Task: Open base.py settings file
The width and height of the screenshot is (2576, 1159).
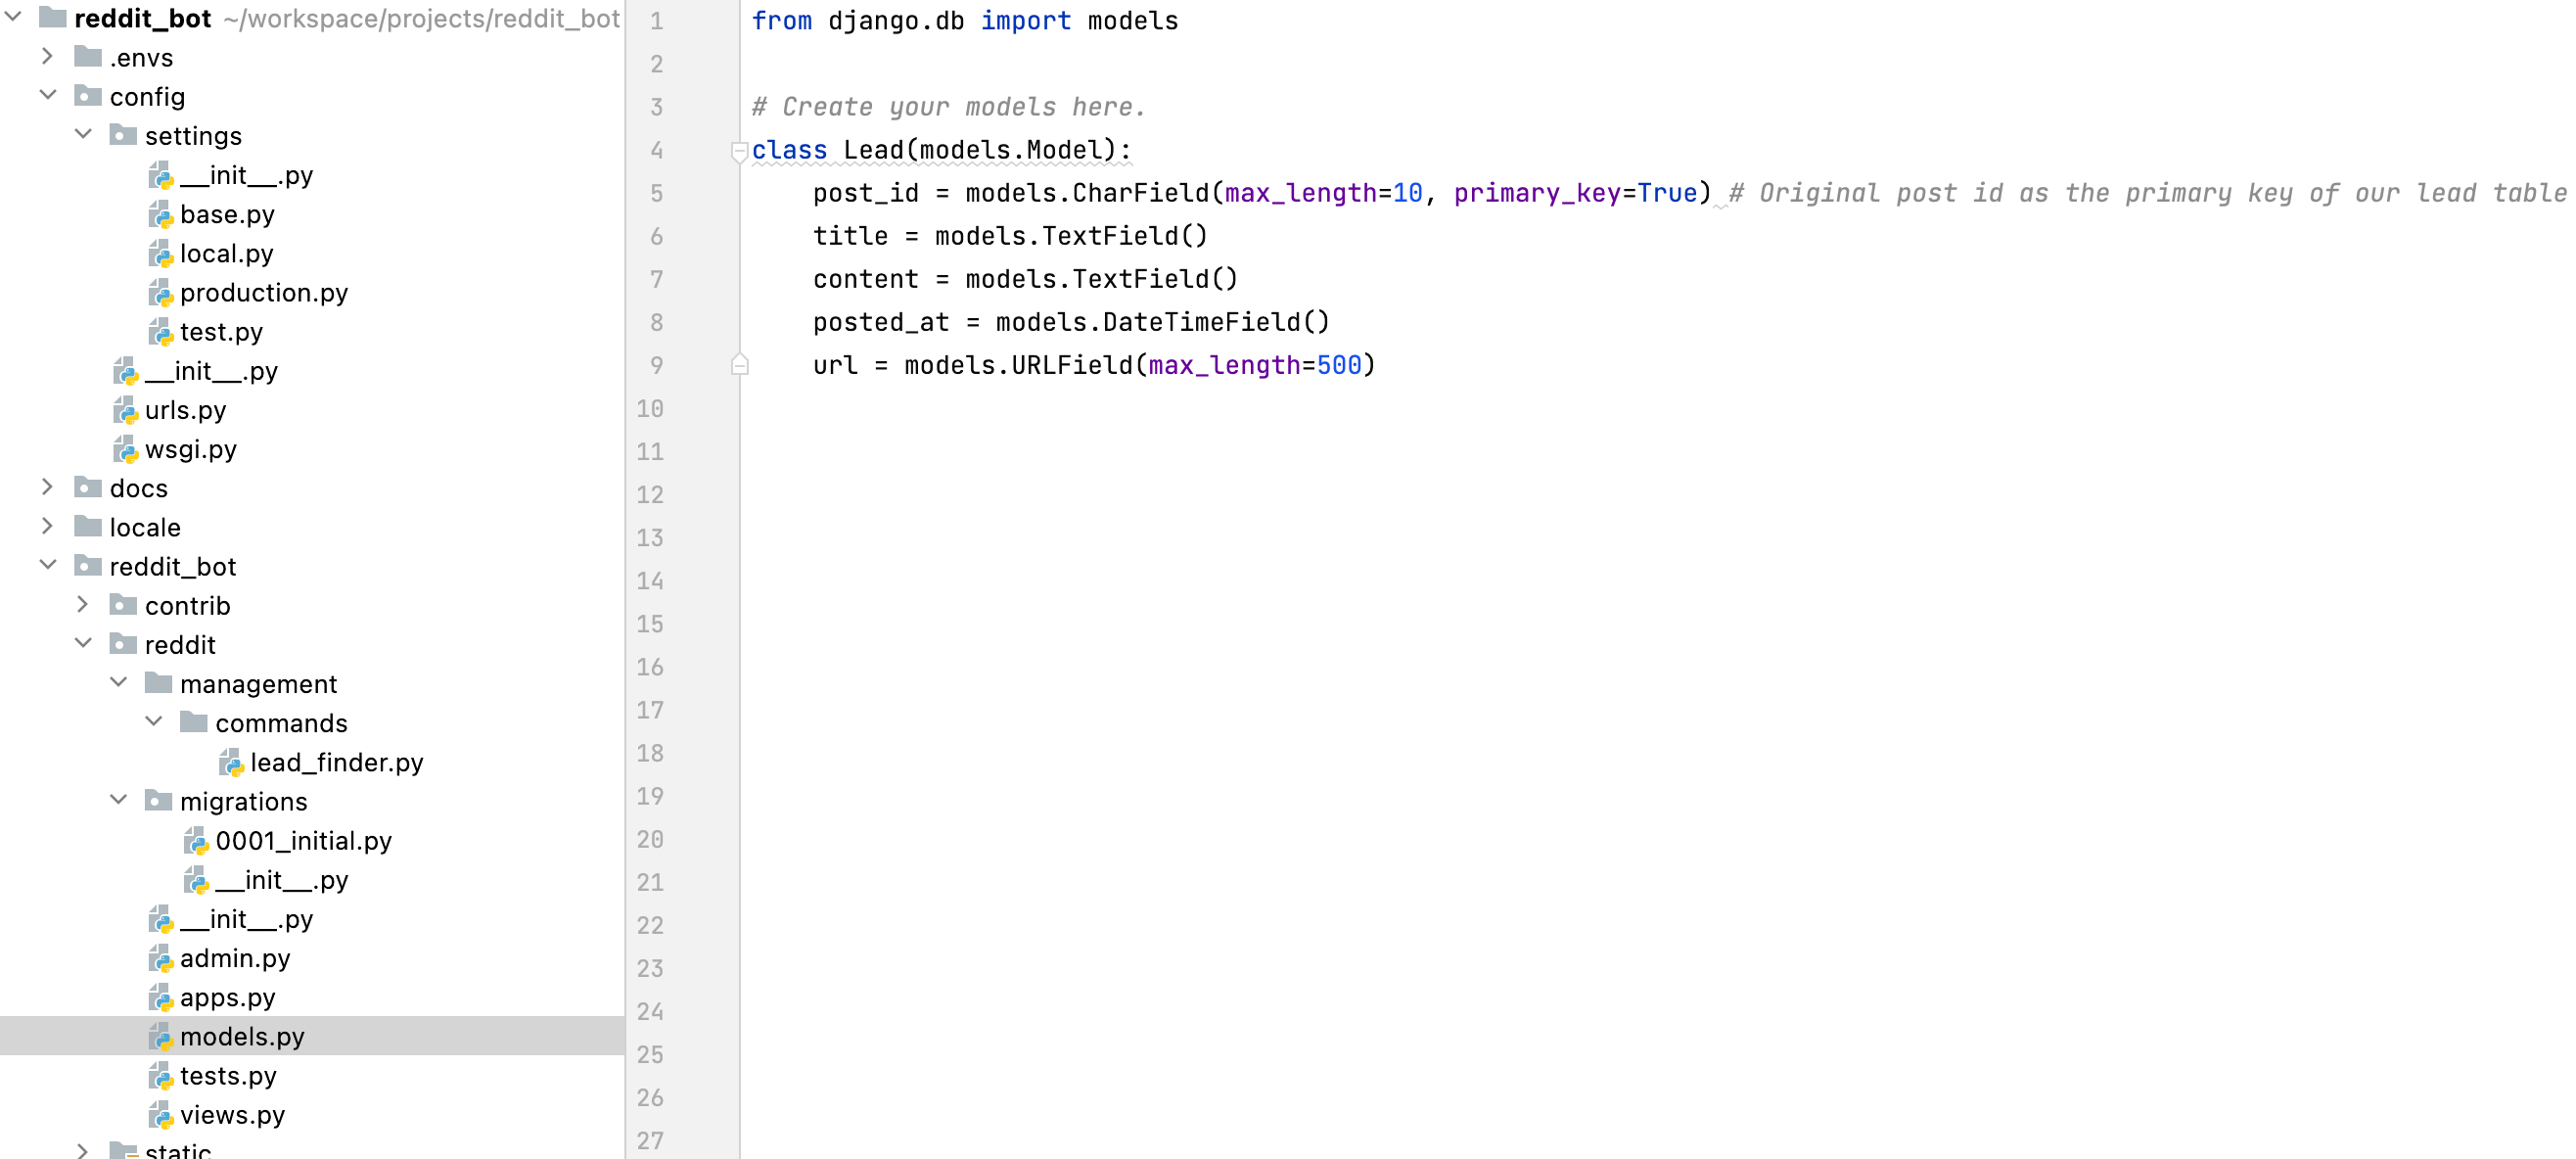Action: point(227,215)
